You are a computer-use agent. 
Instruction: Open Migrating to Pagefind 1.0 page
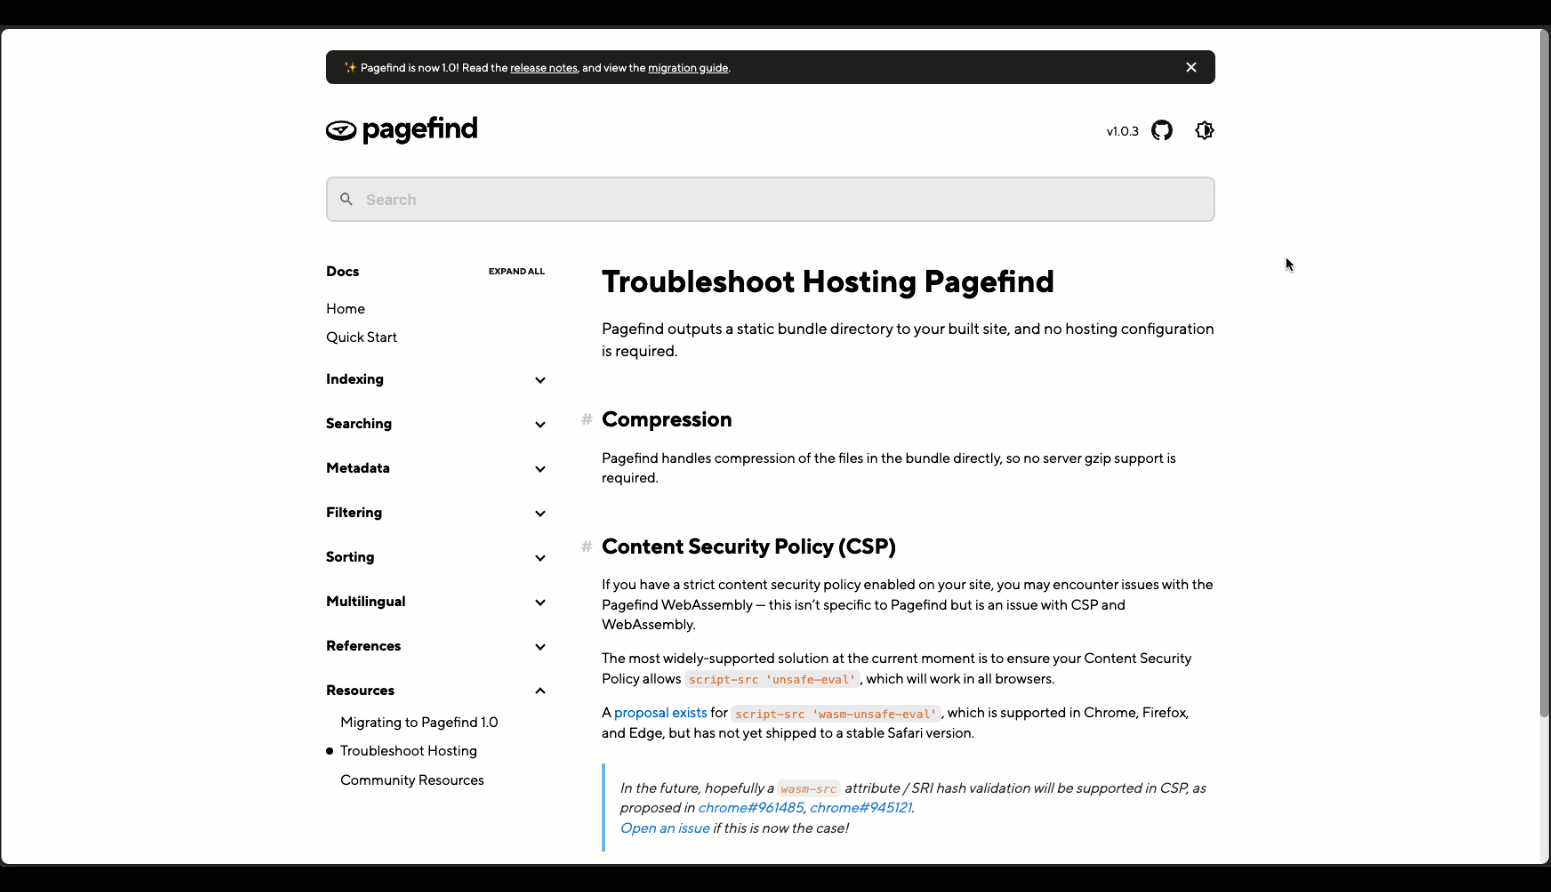coord(419,722)
